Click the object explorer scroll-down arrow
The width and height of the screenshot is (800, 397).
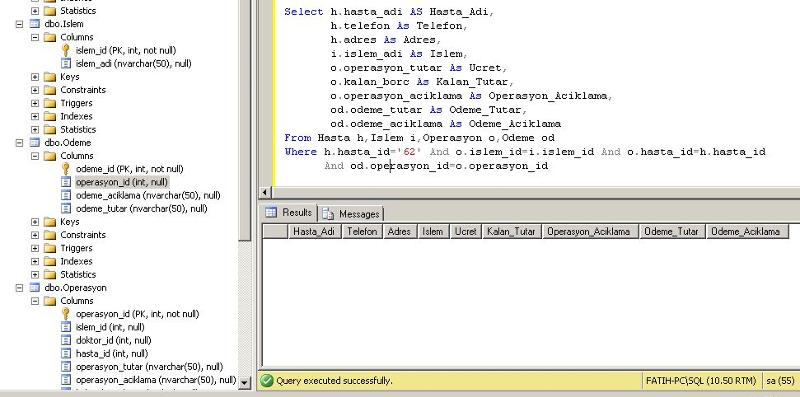click(245, 382)
